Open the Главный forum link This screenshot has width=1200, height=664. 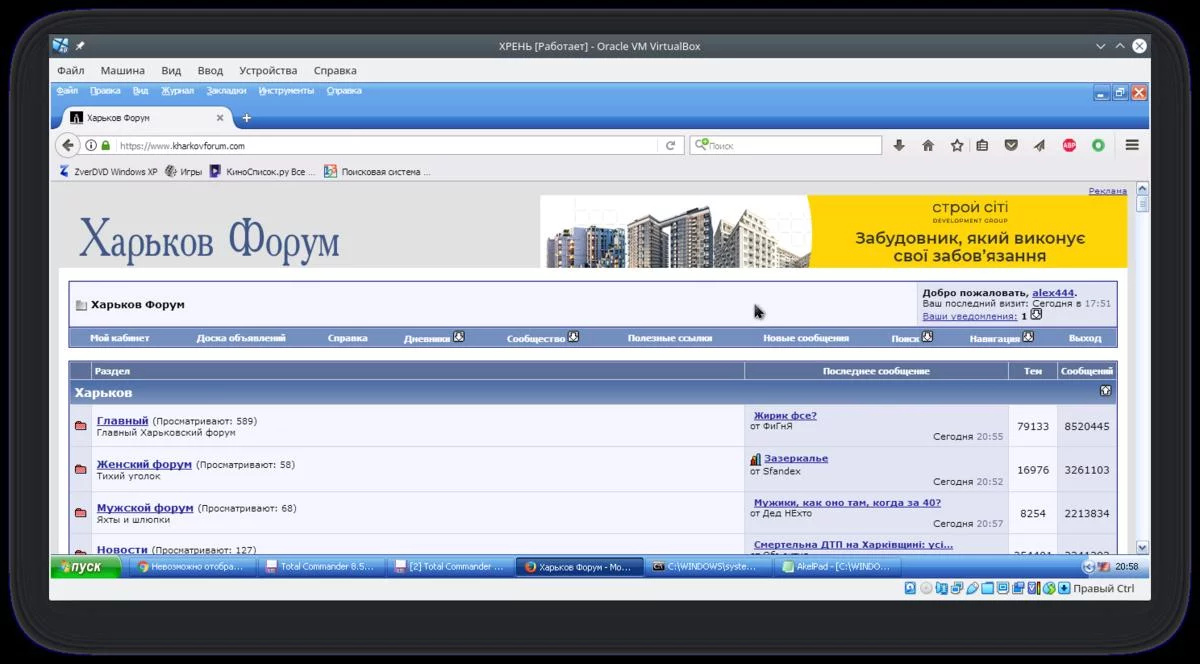[122, 421]
